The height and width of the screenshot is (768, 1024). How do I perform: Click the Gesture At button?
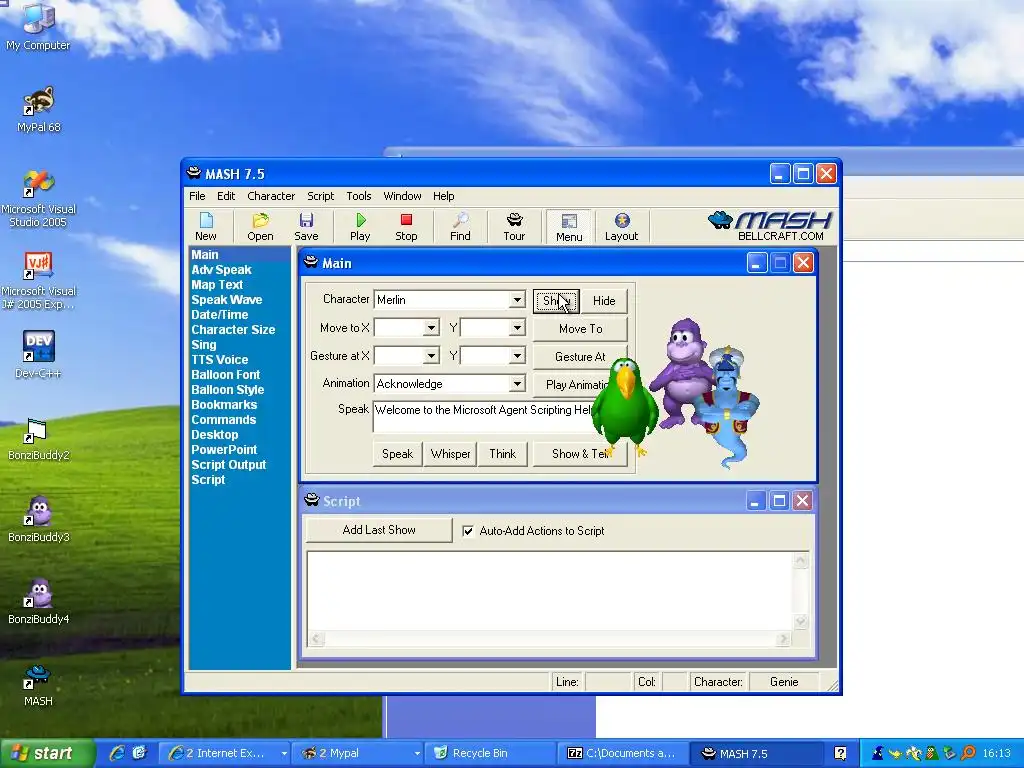click(581, 357)
